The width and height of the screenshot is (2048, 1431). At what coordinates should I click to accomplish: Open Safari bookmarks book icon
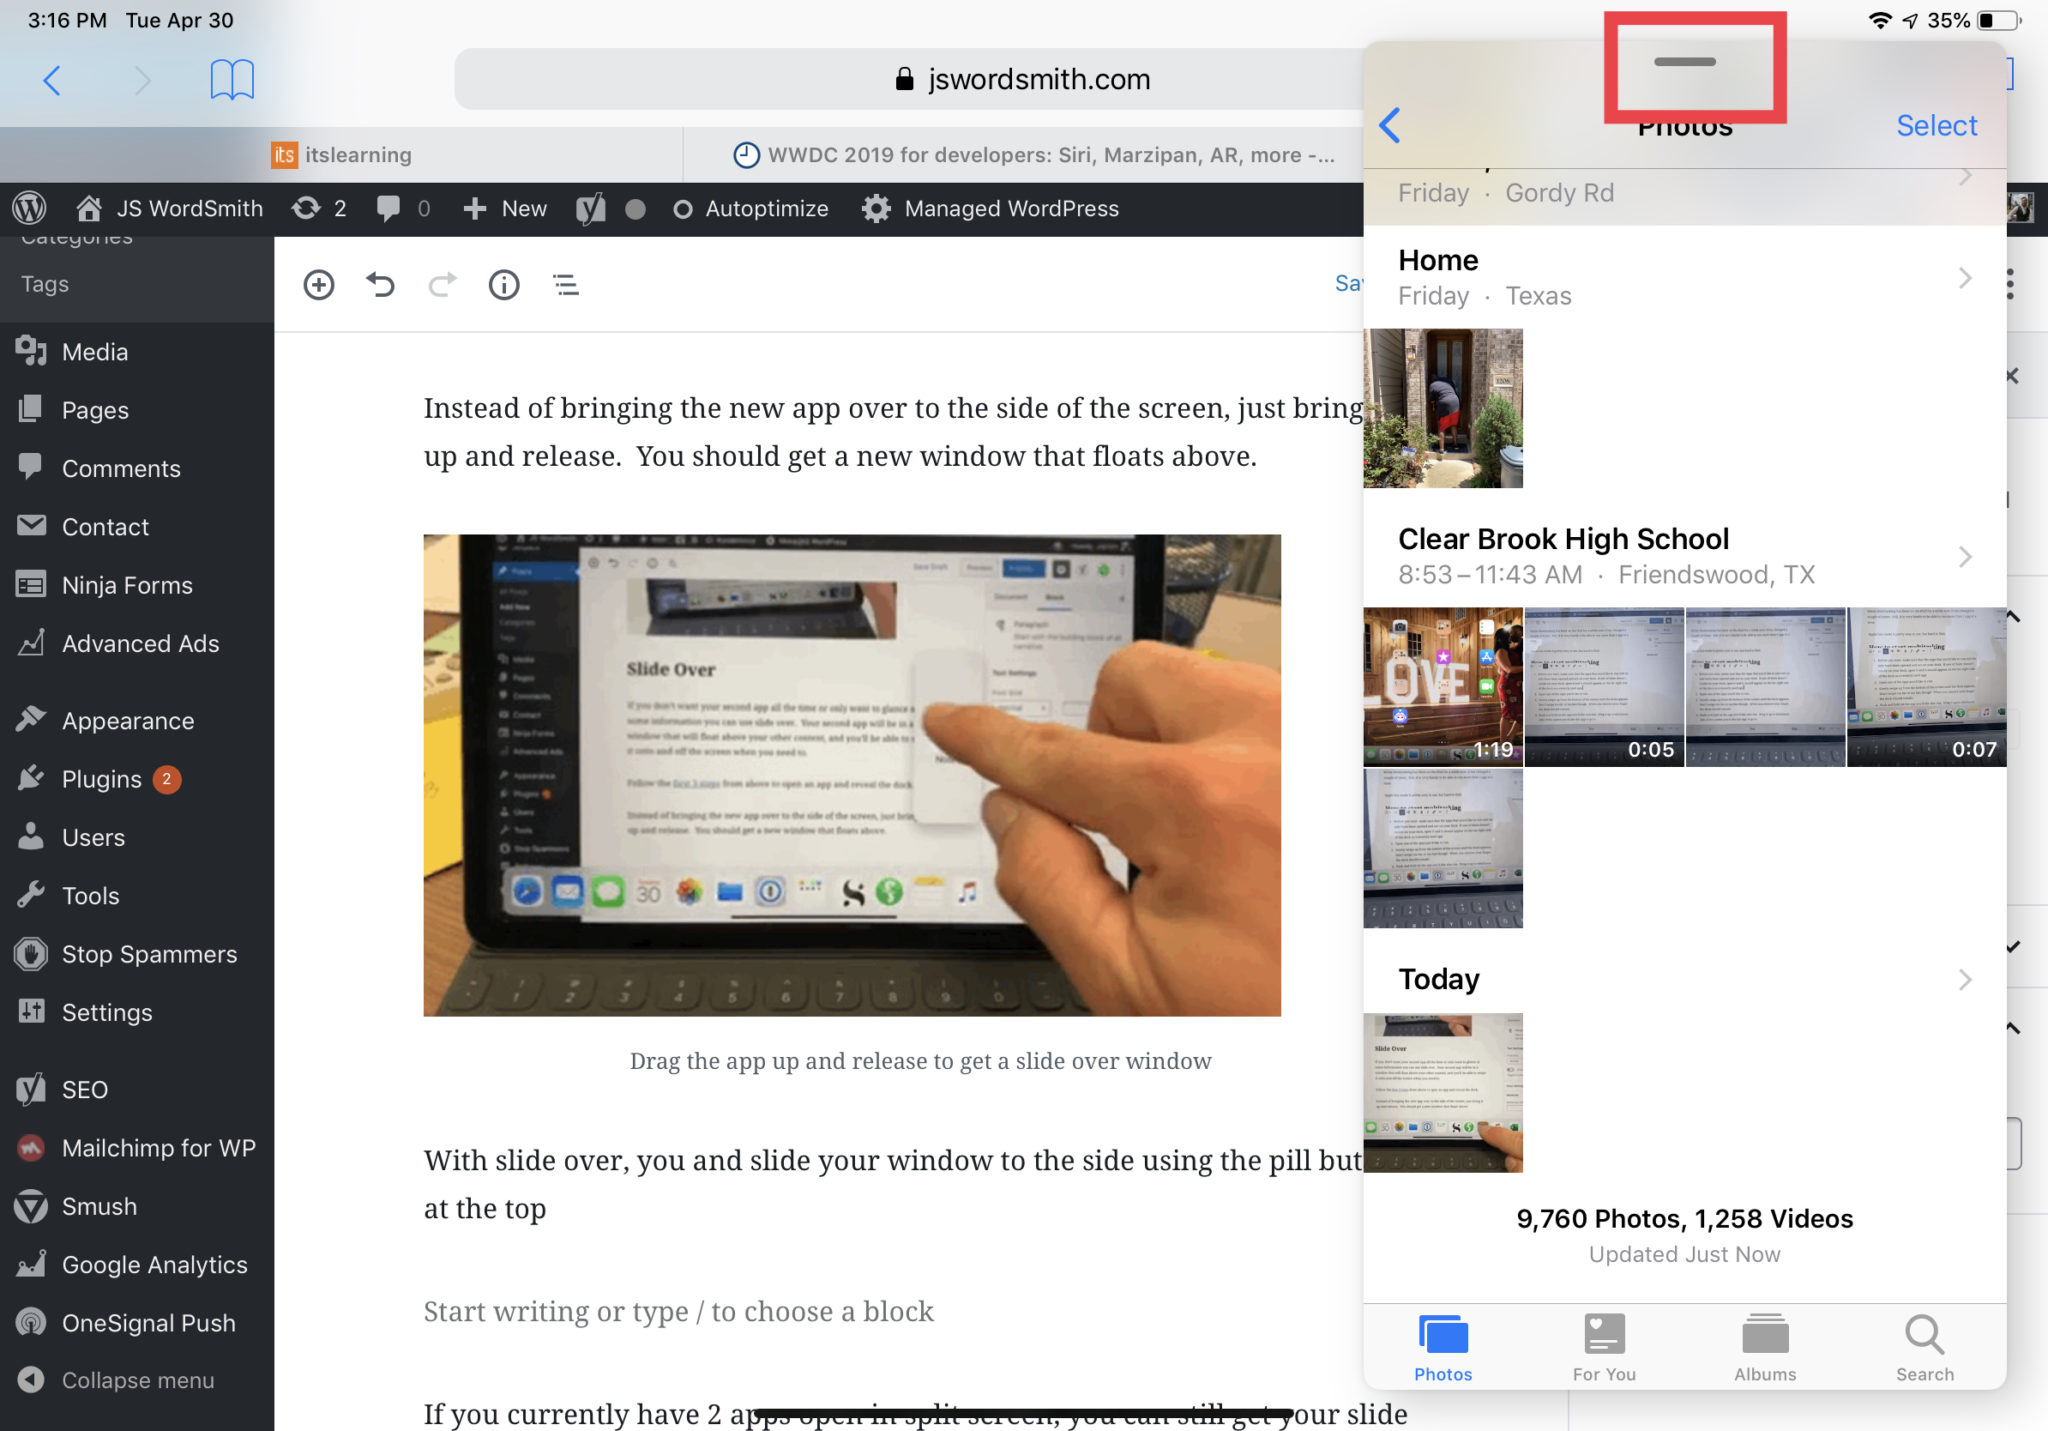point(232,79)
